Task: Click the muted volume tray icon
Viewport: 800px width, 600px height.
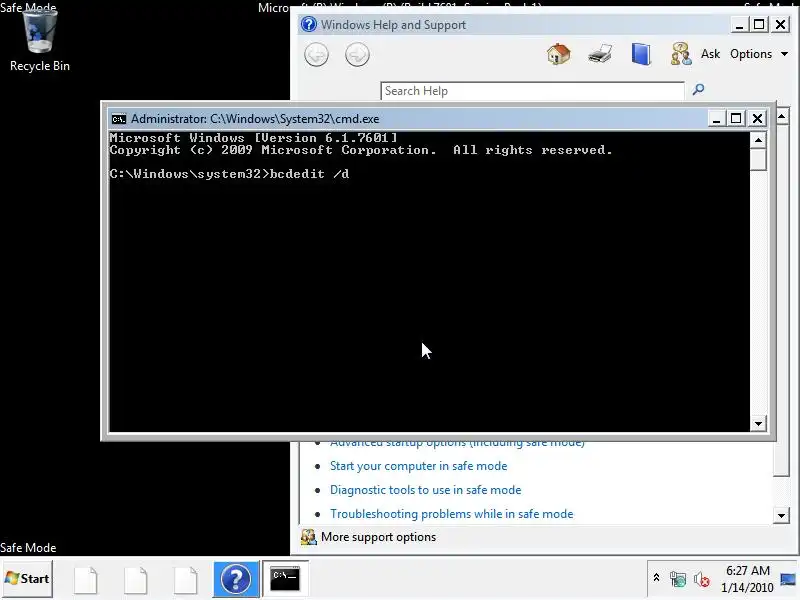Action: coord(702,580)
